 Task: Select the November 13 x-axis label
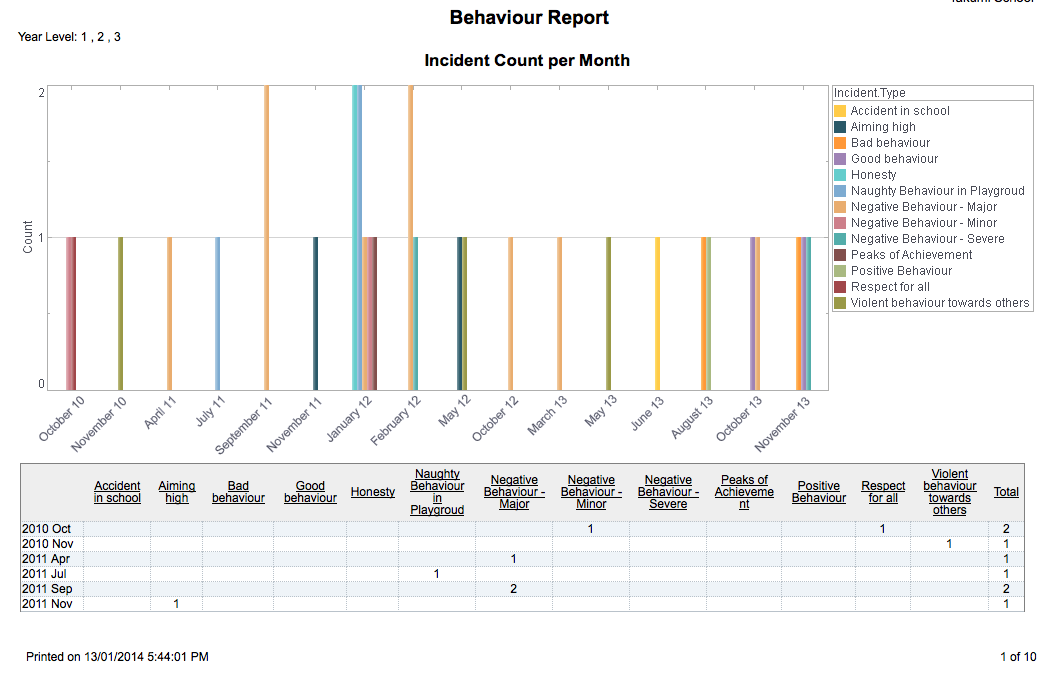coord(783,424)
